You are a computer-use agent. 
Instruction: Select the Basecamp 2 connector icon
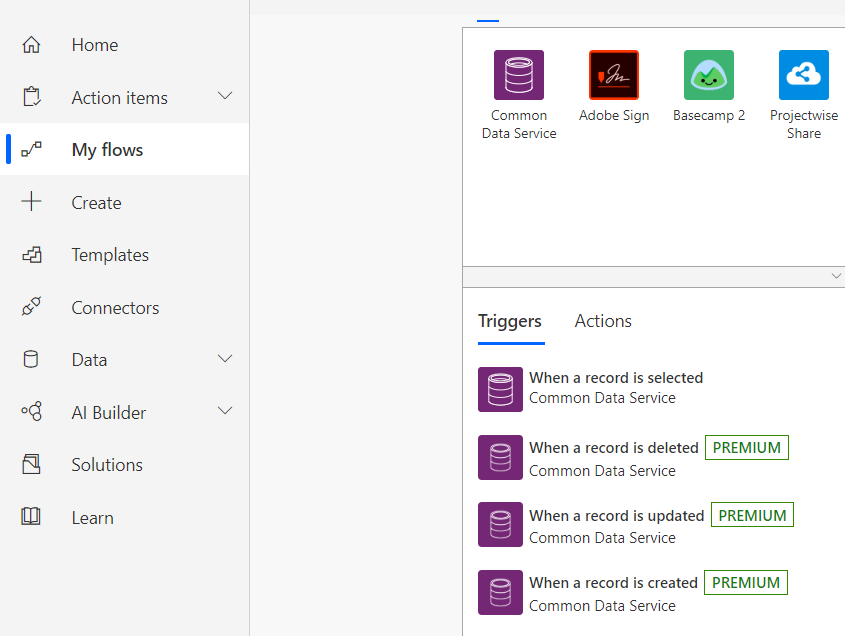click(709, 75)
